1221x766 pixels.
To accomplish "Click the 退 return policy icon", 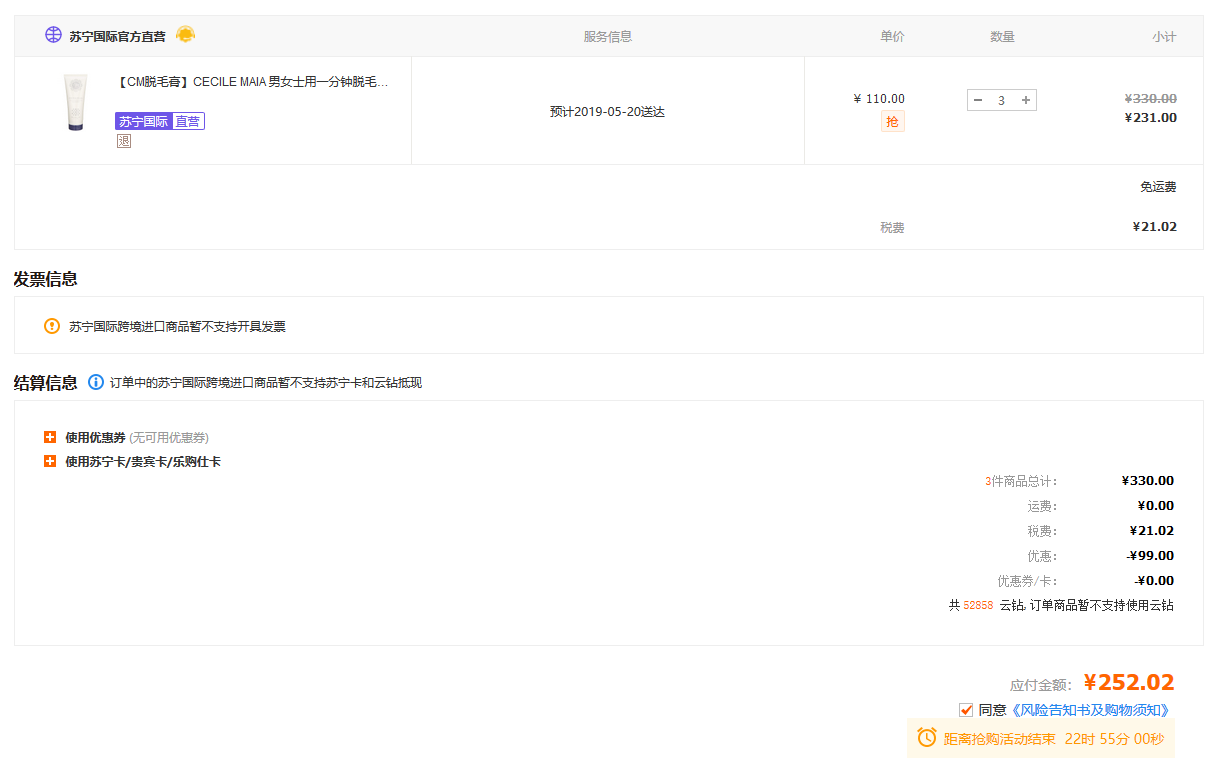I will [x=123, y=141].
